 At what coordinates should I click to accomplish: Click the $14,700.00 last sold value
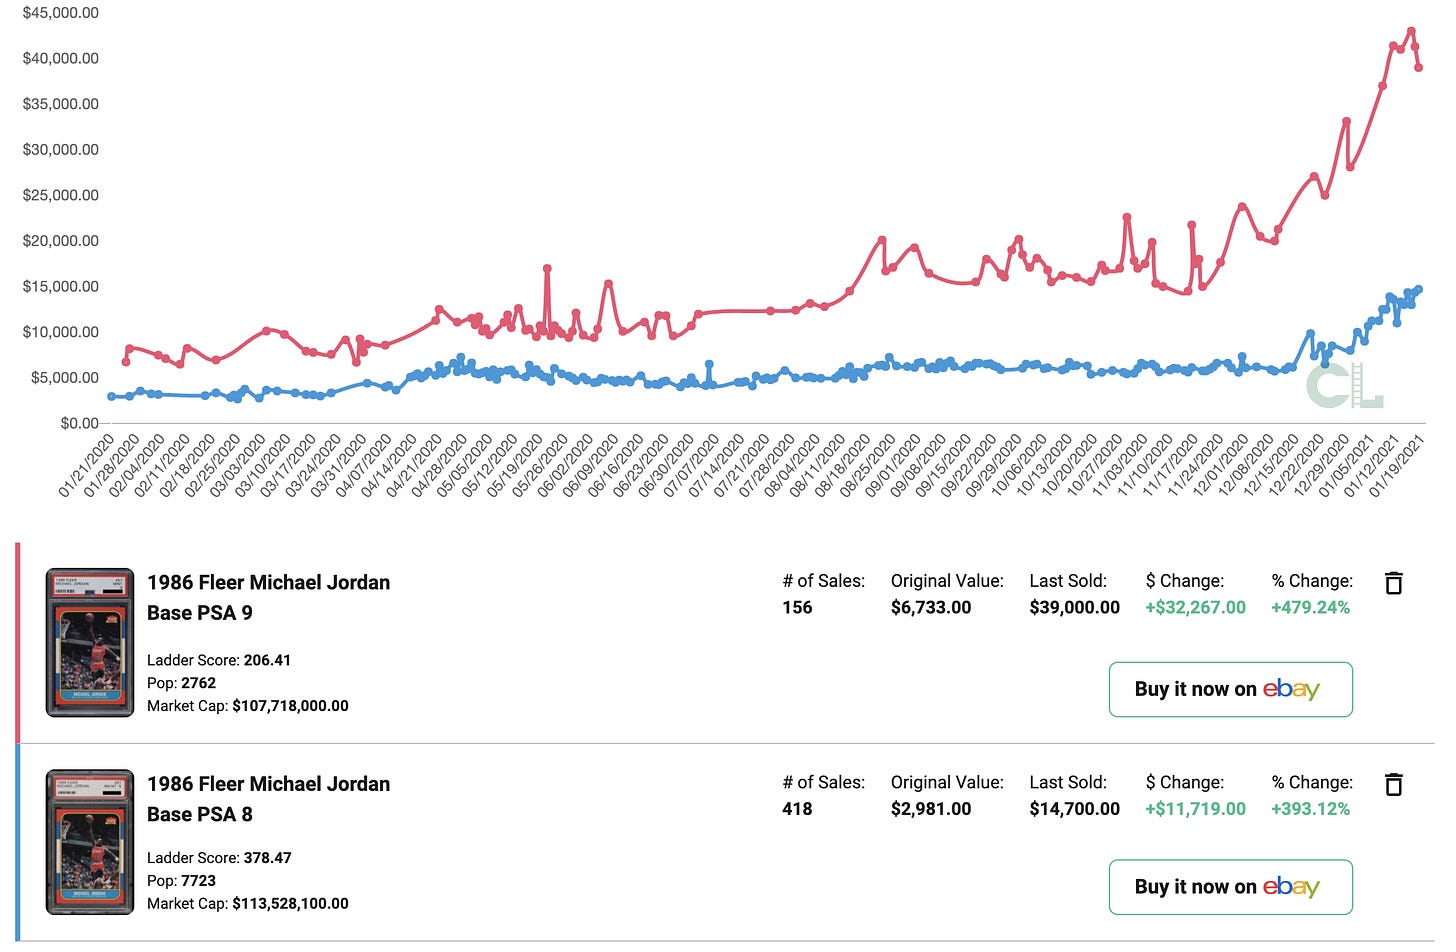click(1074, 809)
